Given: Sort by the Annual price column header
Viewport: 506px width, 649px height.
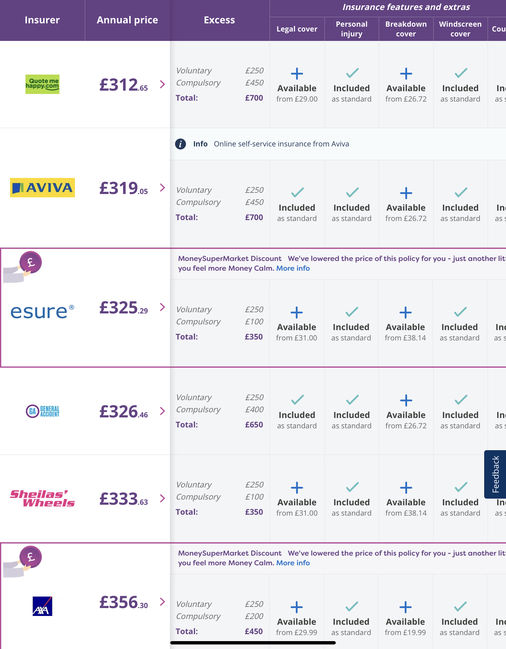Looking at the screenshot, I should point(127,20).
